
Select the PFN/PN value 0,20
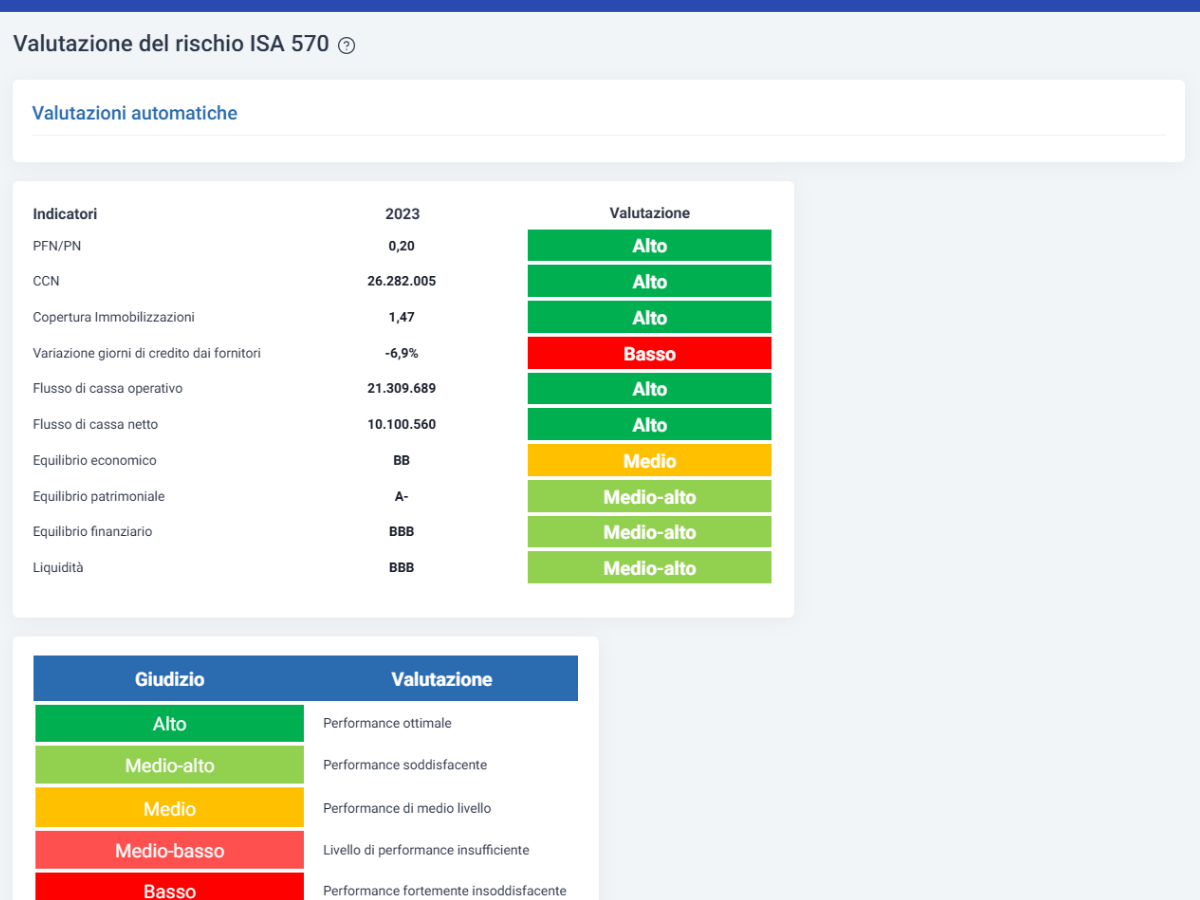[x=402, y=246]
